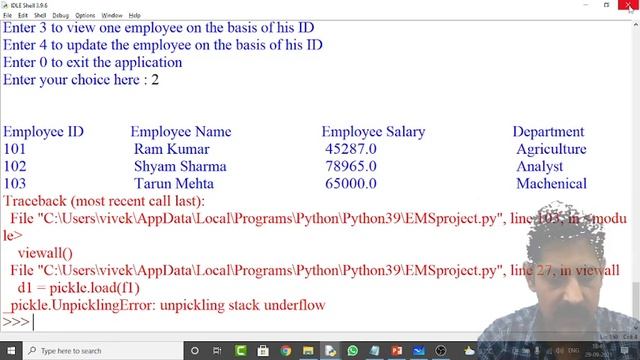The image size is (640, 360).
Task: Open the Options menu
Action: tap(85, 16)
